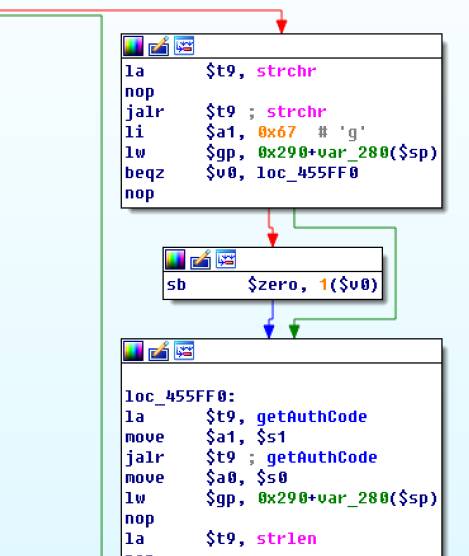
Task: Click the color icon on the loc_455FF0 block
Action: click(x=133, y=351)
